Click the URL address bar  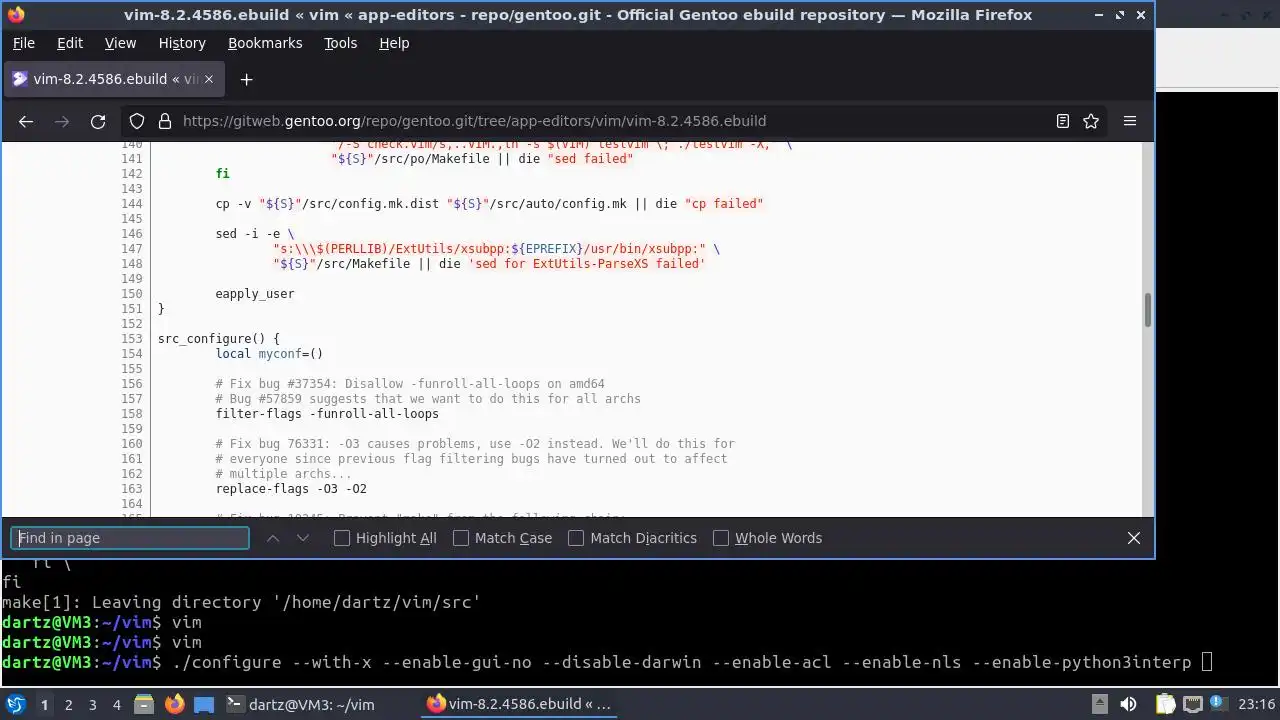[x=612, y=121]
